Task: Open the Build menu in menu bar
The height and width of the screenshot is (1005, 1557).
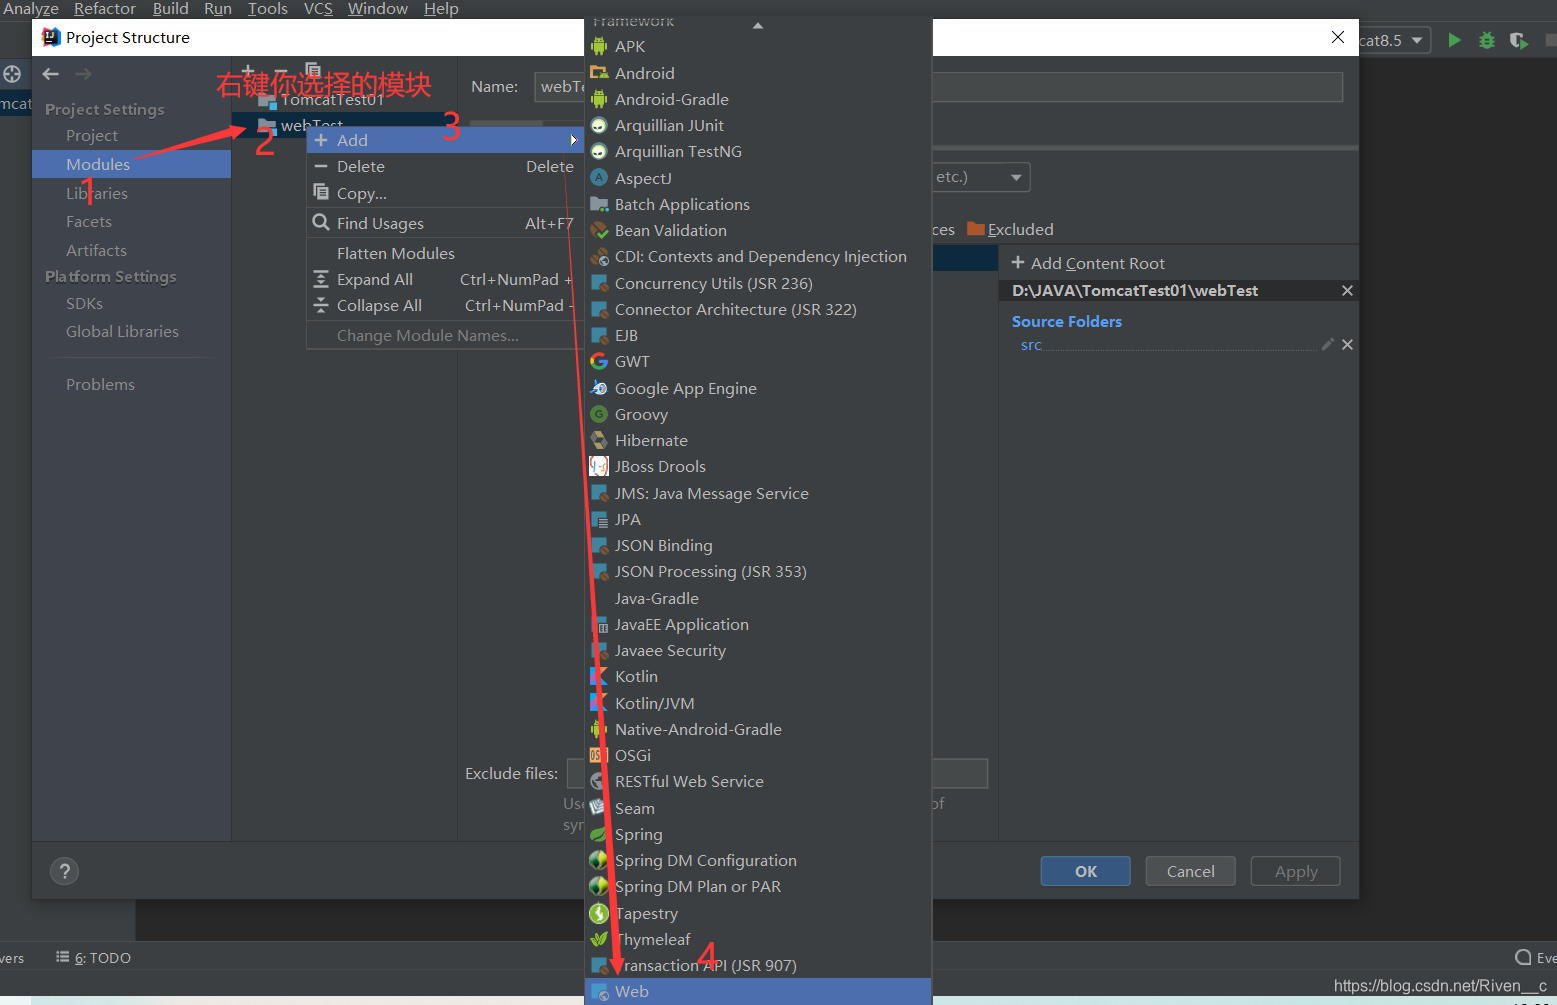Action: tap(171, 9)
